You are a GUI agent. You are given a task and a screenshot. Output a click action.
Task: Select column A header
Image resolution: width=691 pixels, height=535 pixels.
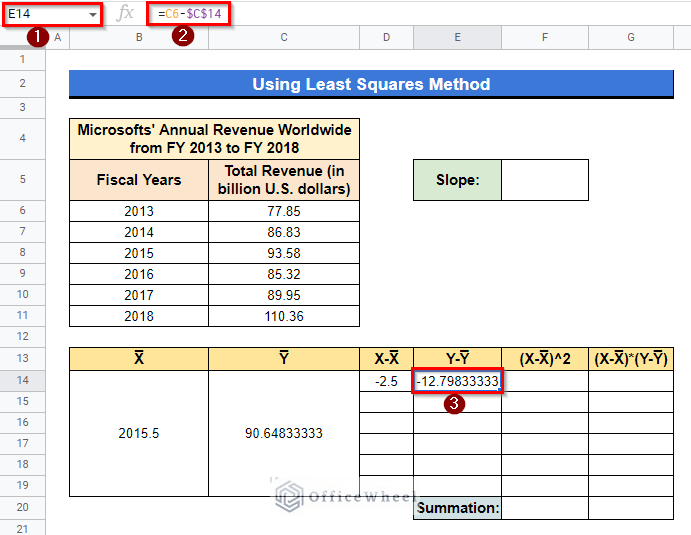coord(57,37)
